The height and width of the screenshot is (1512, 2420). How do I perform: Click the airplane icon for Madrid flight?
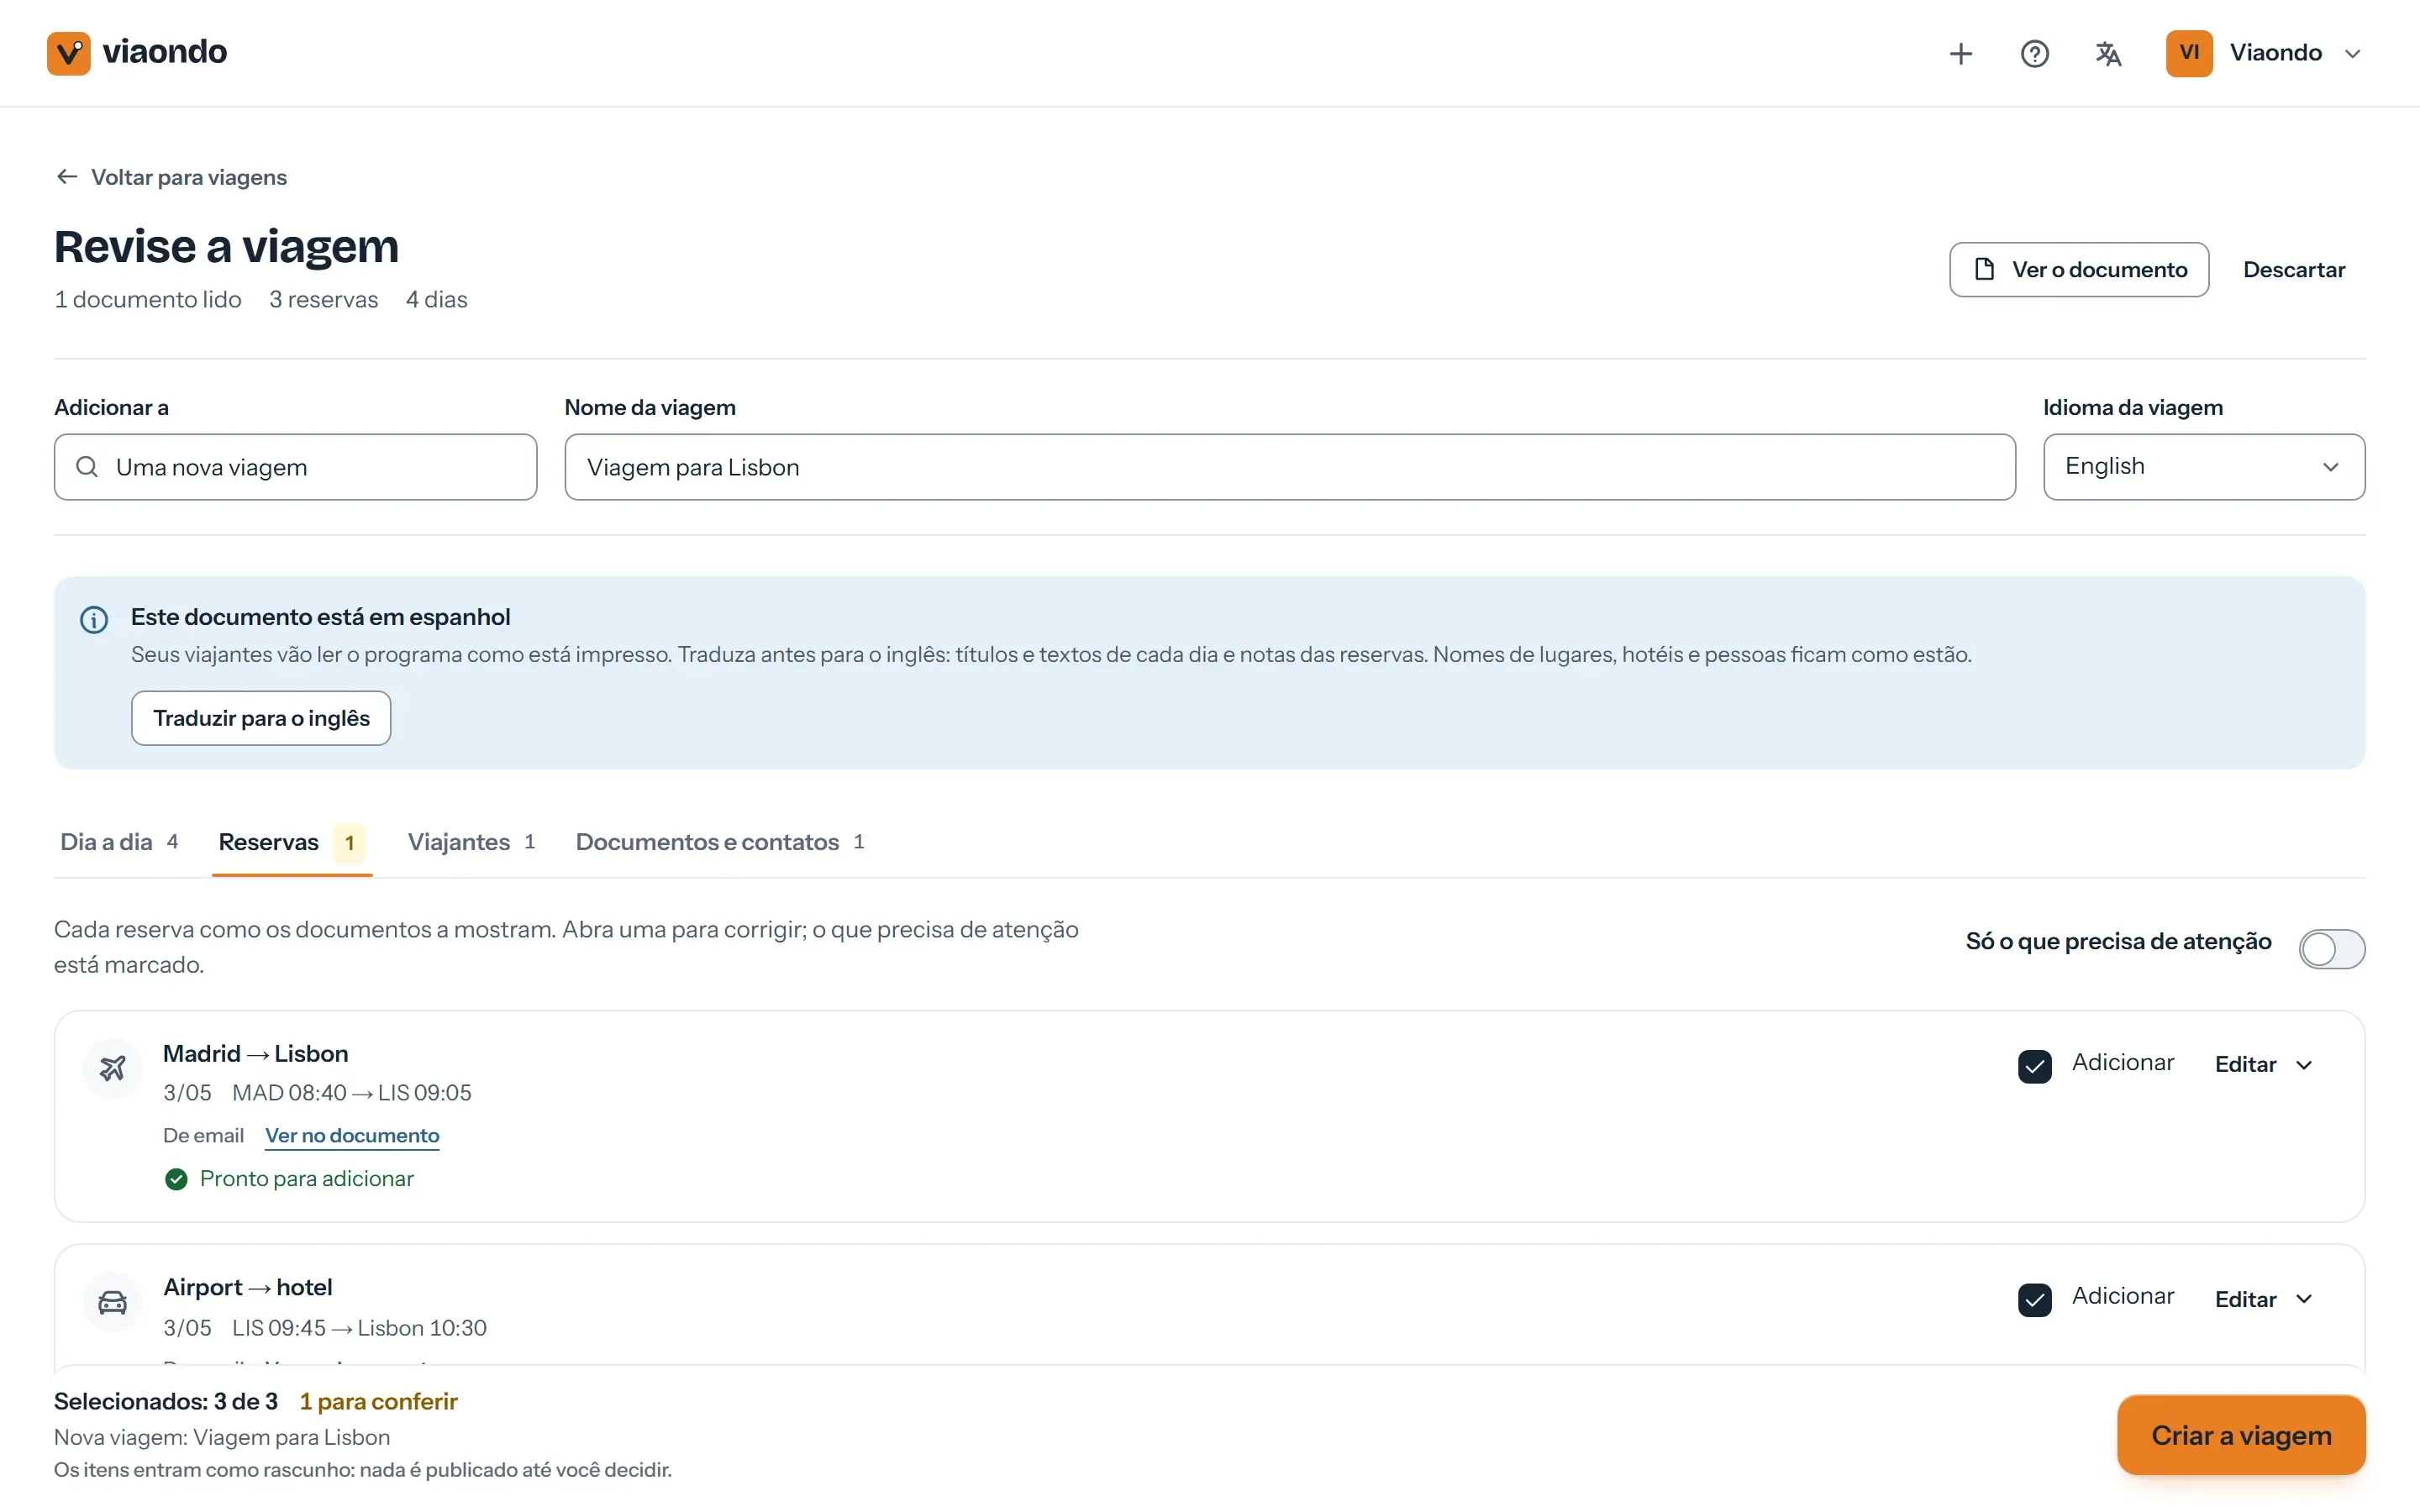[x=113, y=1068]
